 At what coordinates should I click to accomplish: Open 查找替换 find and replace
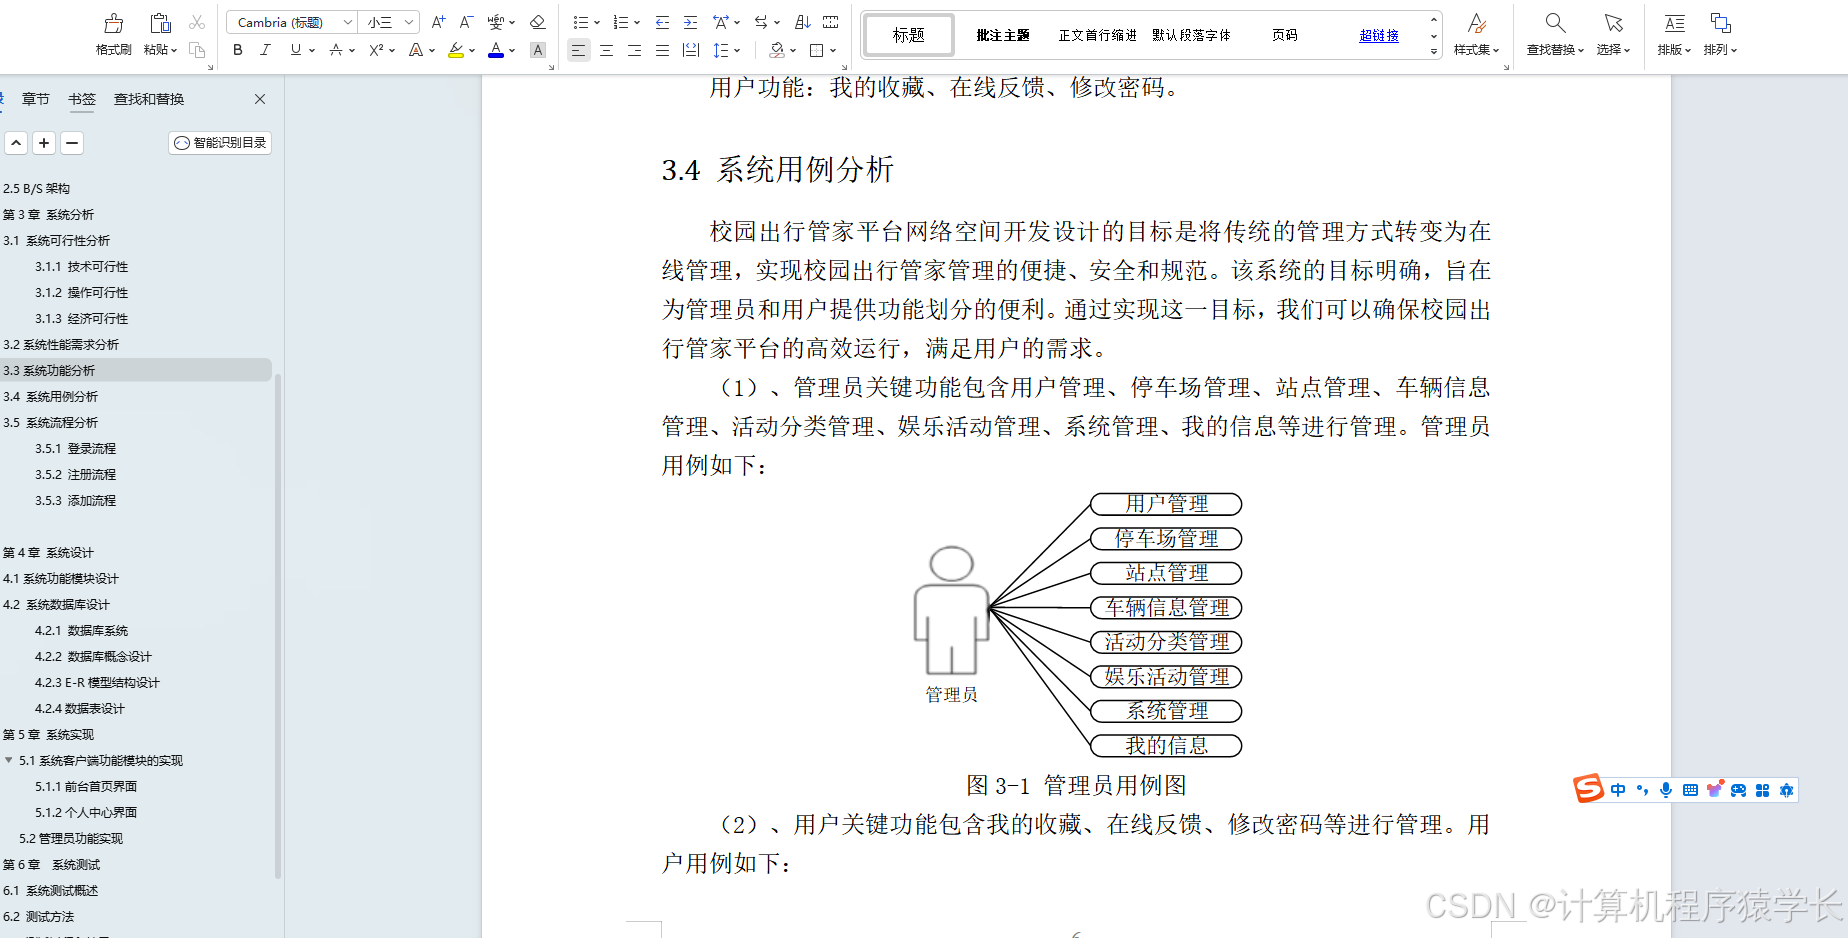(1555, 33)
